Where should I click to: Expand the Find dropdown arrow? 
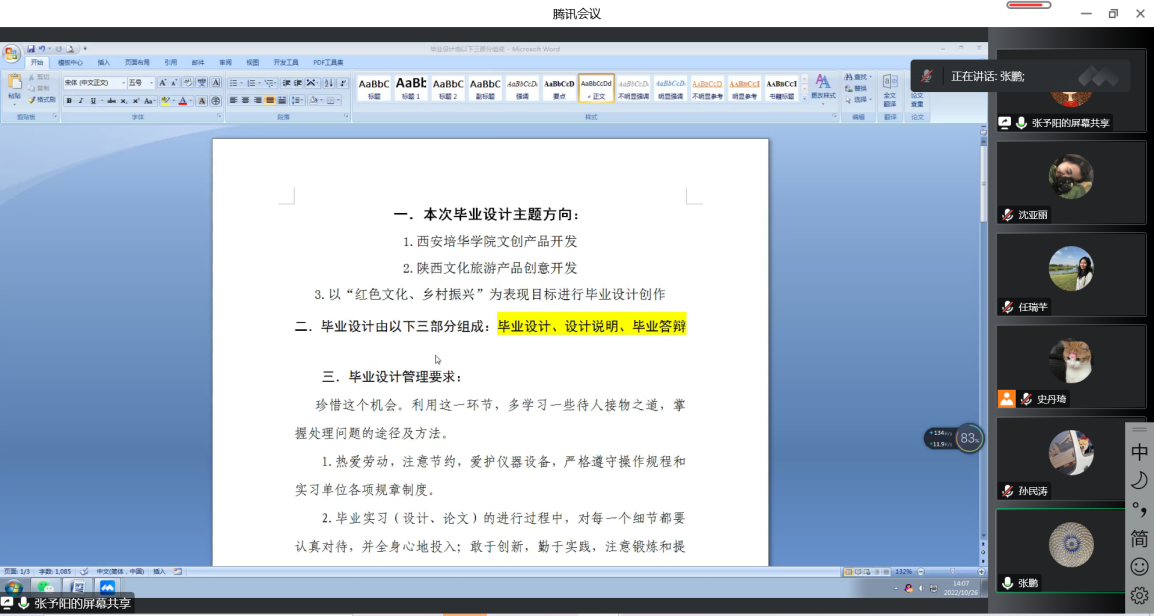[871, 77]
